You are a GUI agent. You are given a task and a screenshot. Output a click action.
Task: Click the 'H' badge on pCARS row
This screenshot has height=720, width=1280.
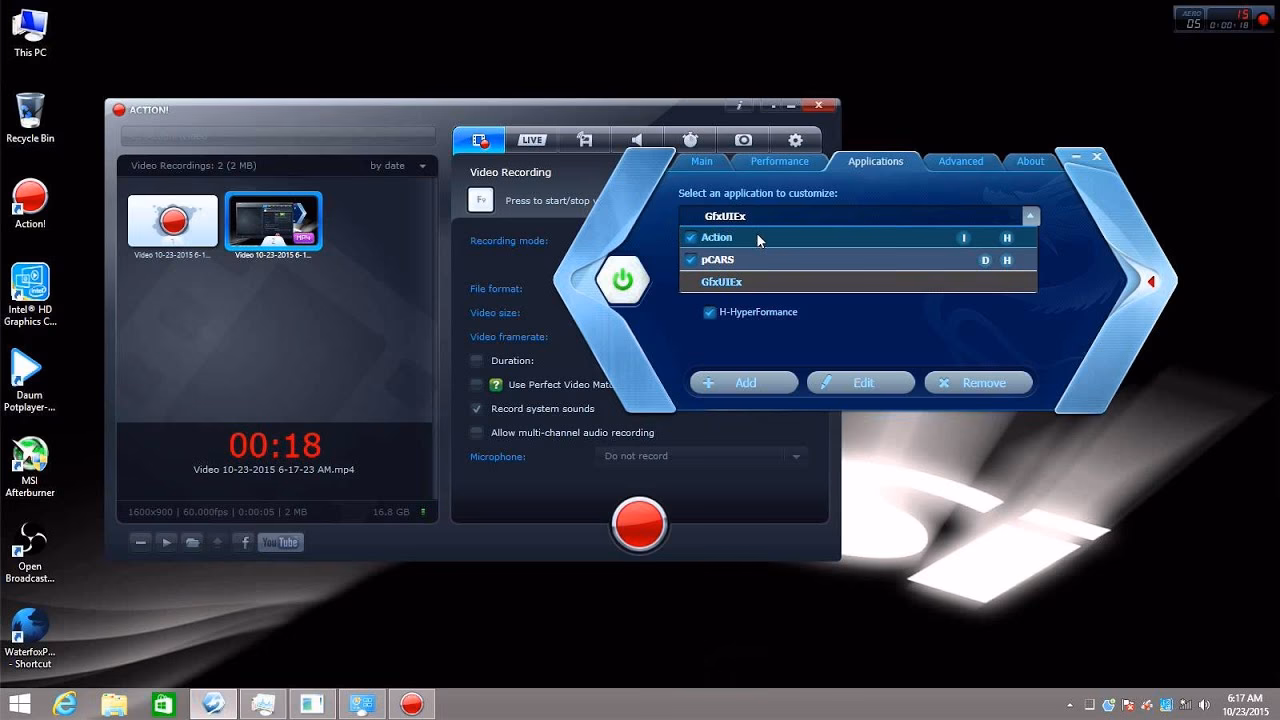[x=1007, y=260]
